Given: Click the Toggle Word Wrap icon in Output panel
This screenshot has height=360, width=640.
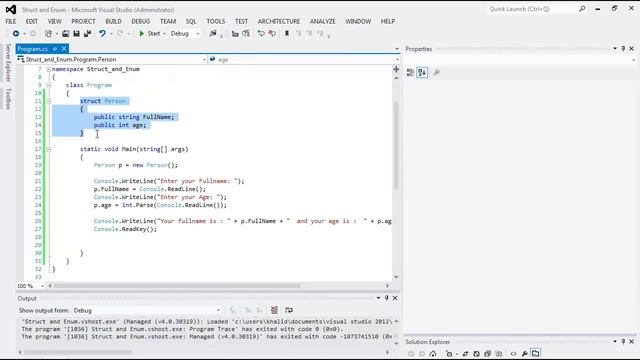Looking at the screenshot, I should (x=289, y=310).
